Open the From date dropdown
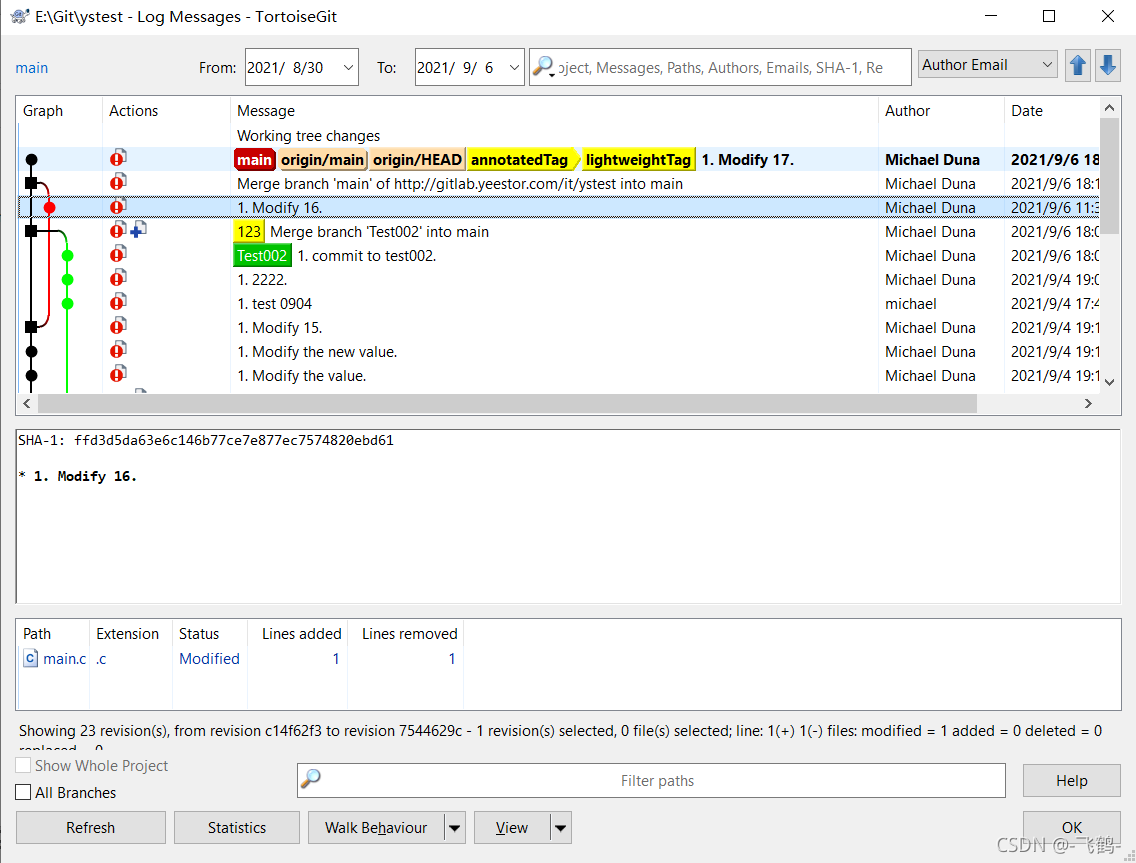Image resolution: width=1136 pixels, height=863 pixels. [348, 67]
